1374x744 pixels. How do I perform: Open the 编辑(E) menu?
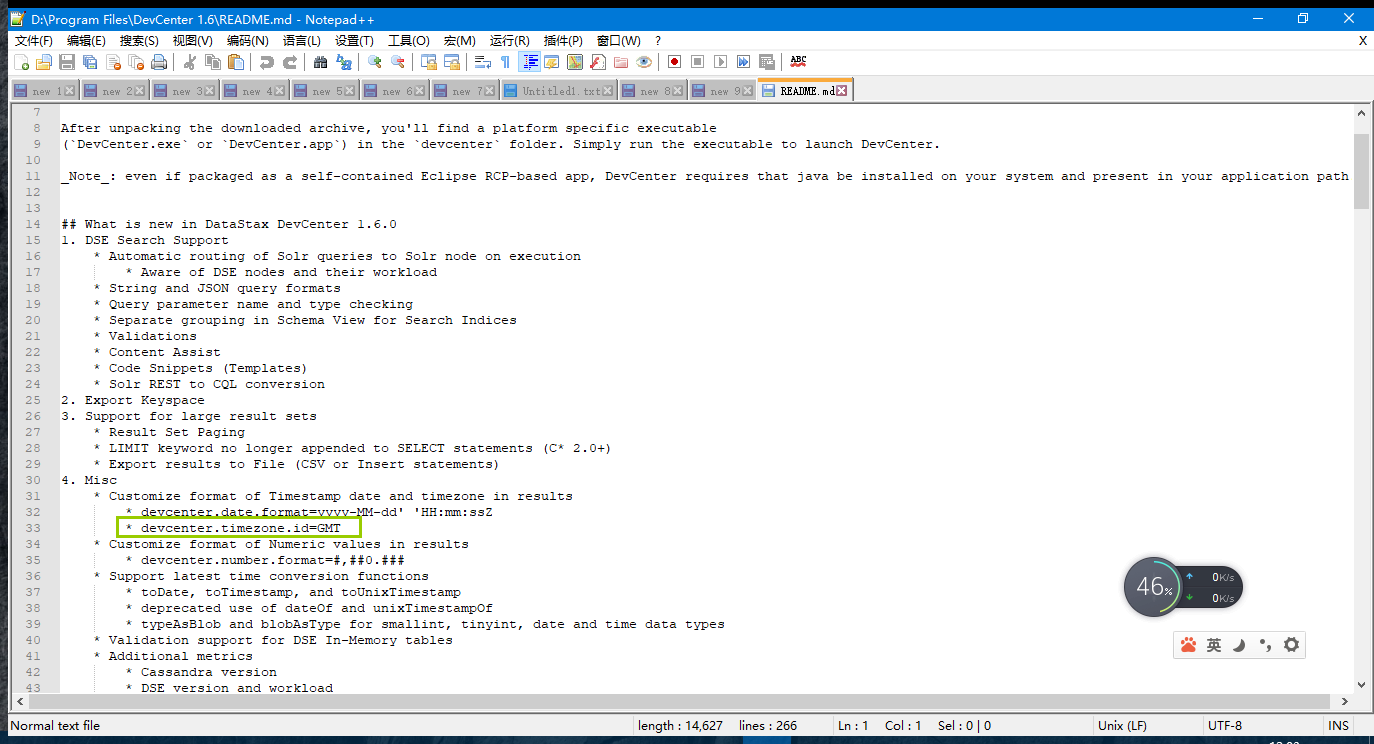click(86, 40)
